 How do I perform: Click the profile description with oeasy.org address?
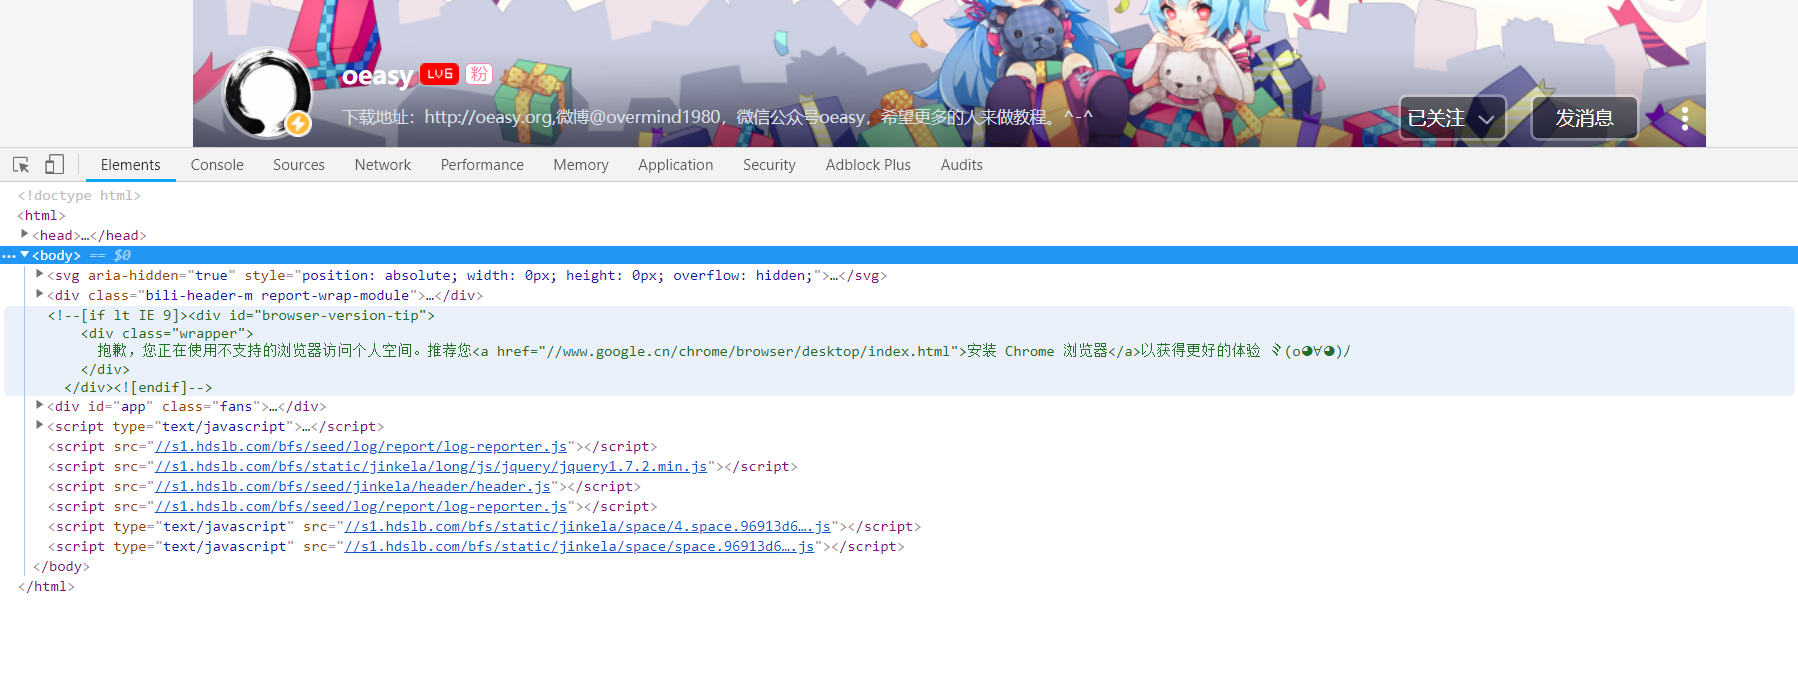coord(717,118)
